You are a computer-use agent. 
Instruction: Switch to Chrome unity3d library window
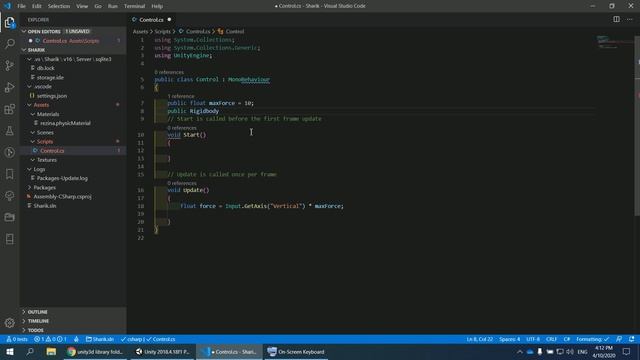95,352
